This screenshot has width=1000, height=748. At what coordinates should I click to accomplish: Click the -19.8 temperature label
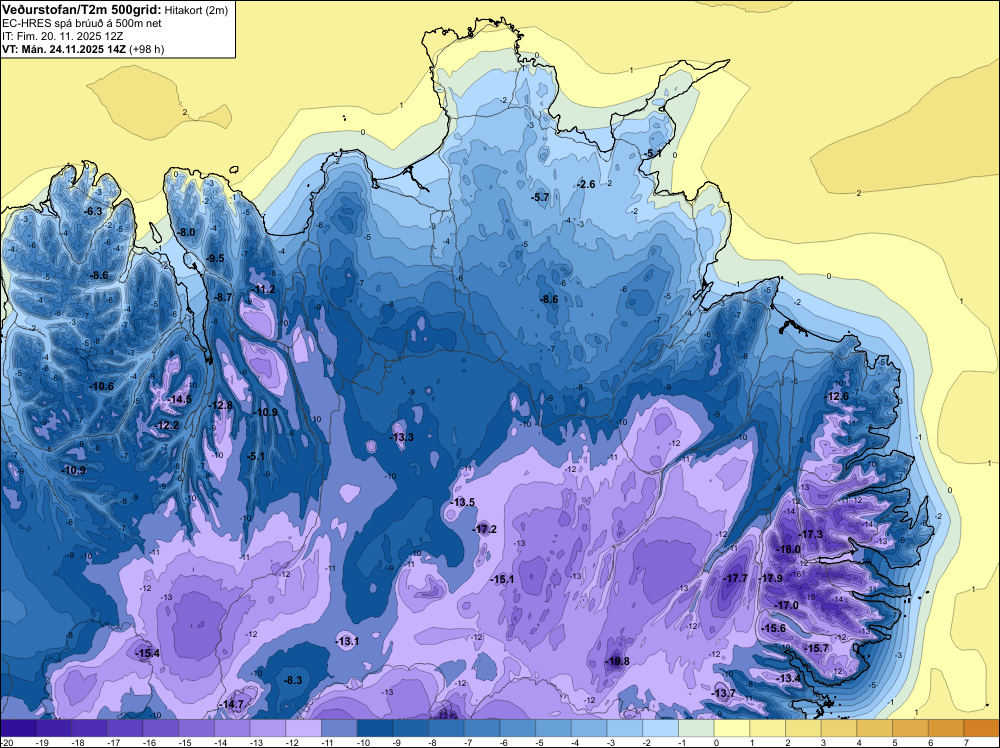click(618, 661)
